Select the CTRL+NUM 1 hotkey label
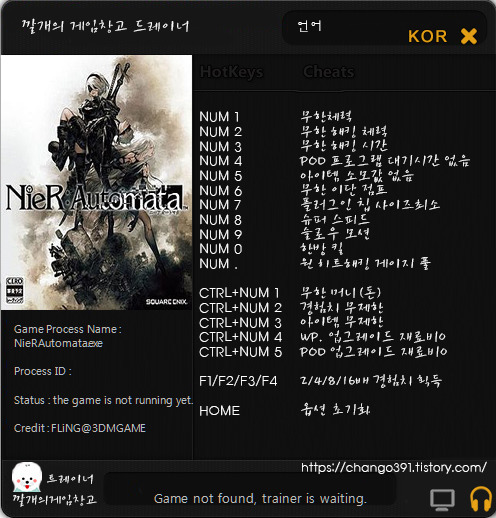496x518 pixels. click(239, 293)
